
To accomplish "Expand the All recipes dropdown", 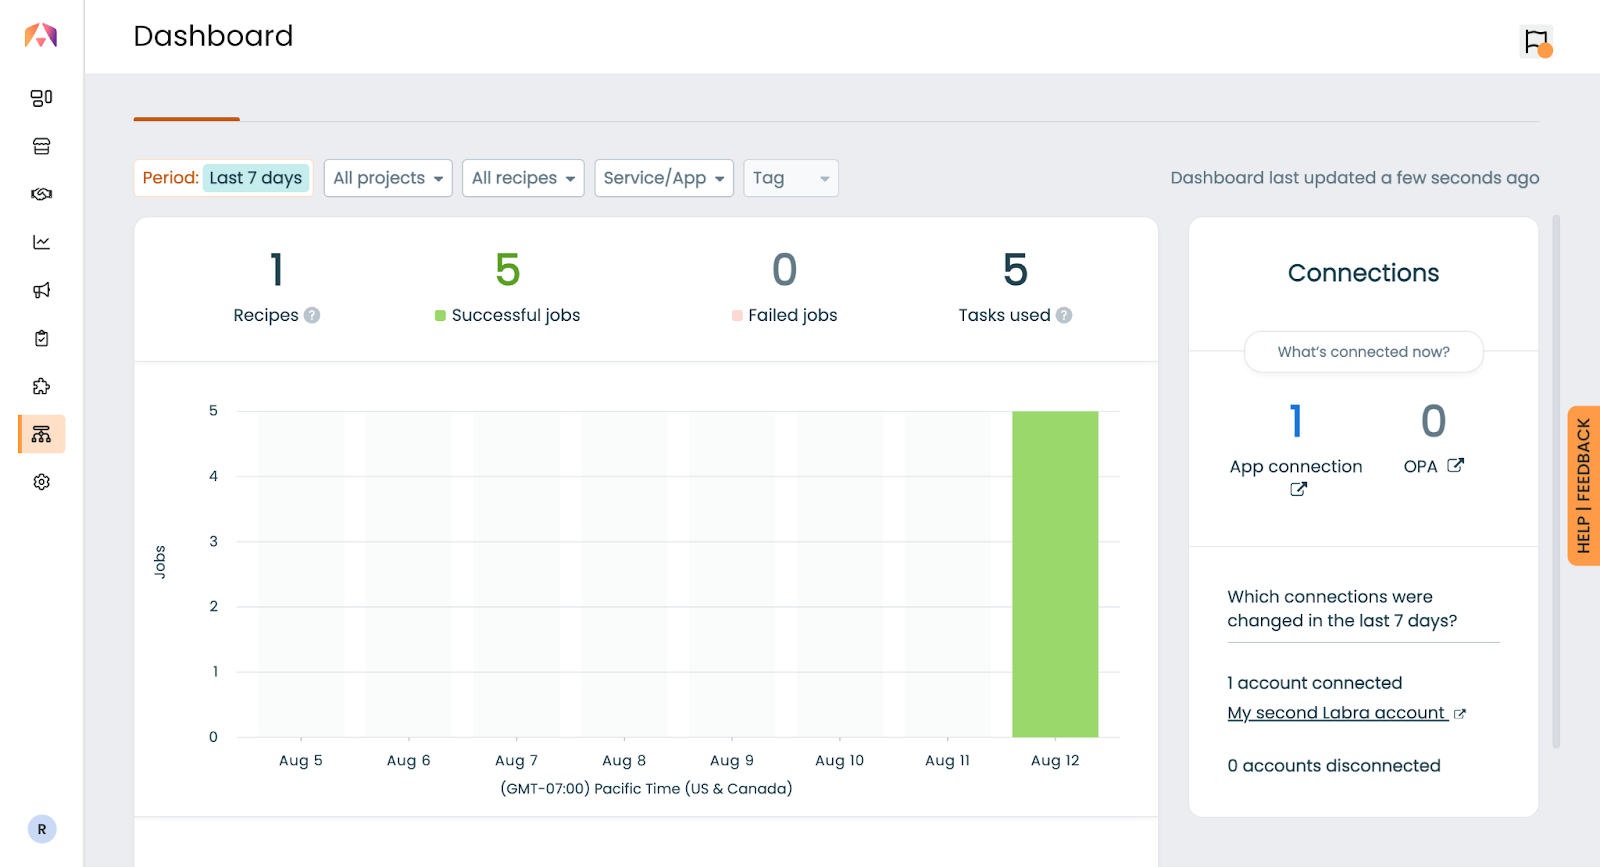I will (523, 178).
